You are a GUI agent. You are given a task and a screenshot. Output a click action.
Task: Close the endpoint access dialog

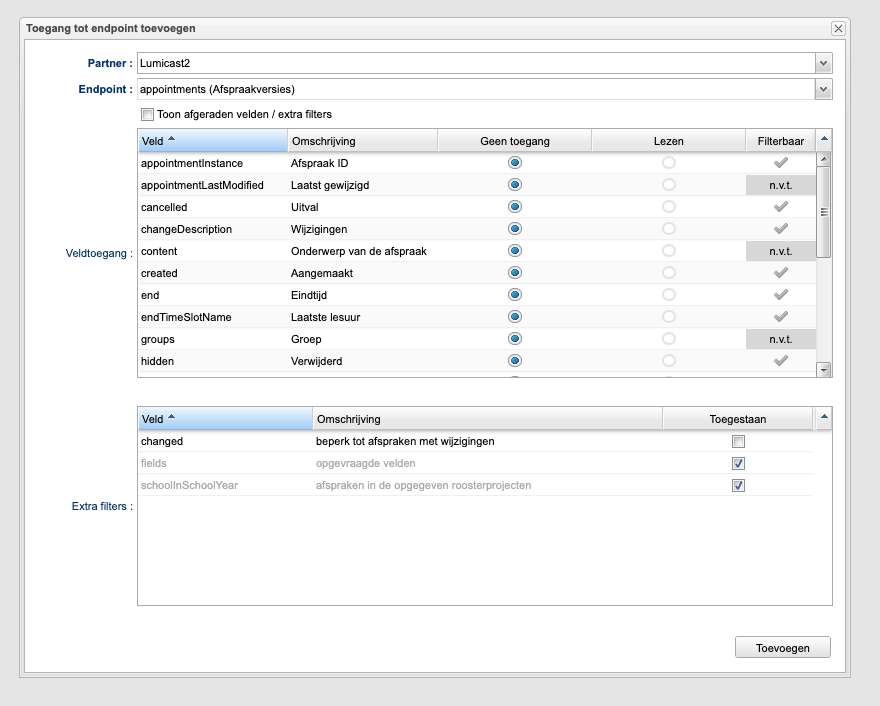pyautogui.click(x=838, y=28)
